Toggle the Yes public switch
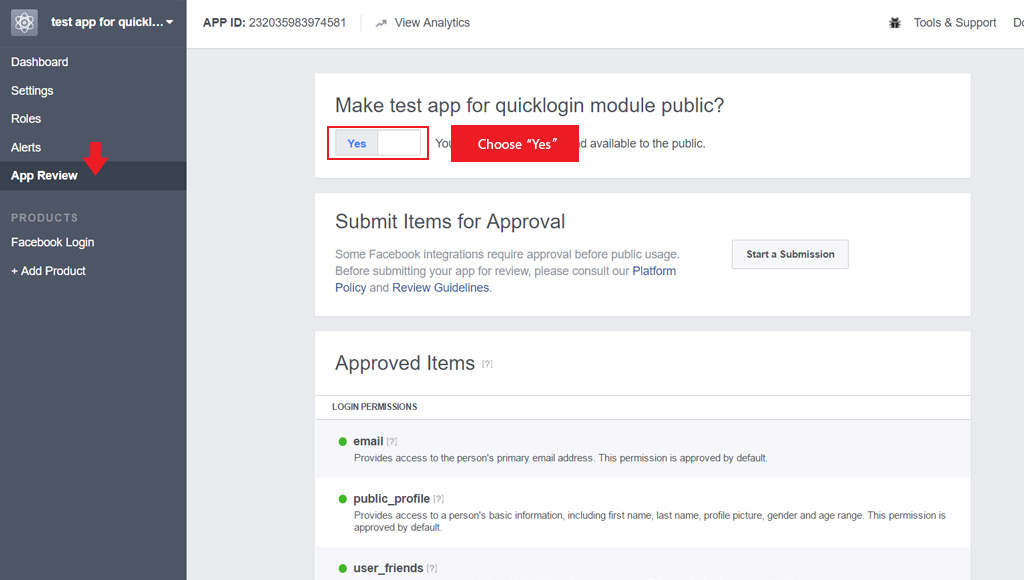The height and width of the screenshot is (580, 1024). point(378,143)
